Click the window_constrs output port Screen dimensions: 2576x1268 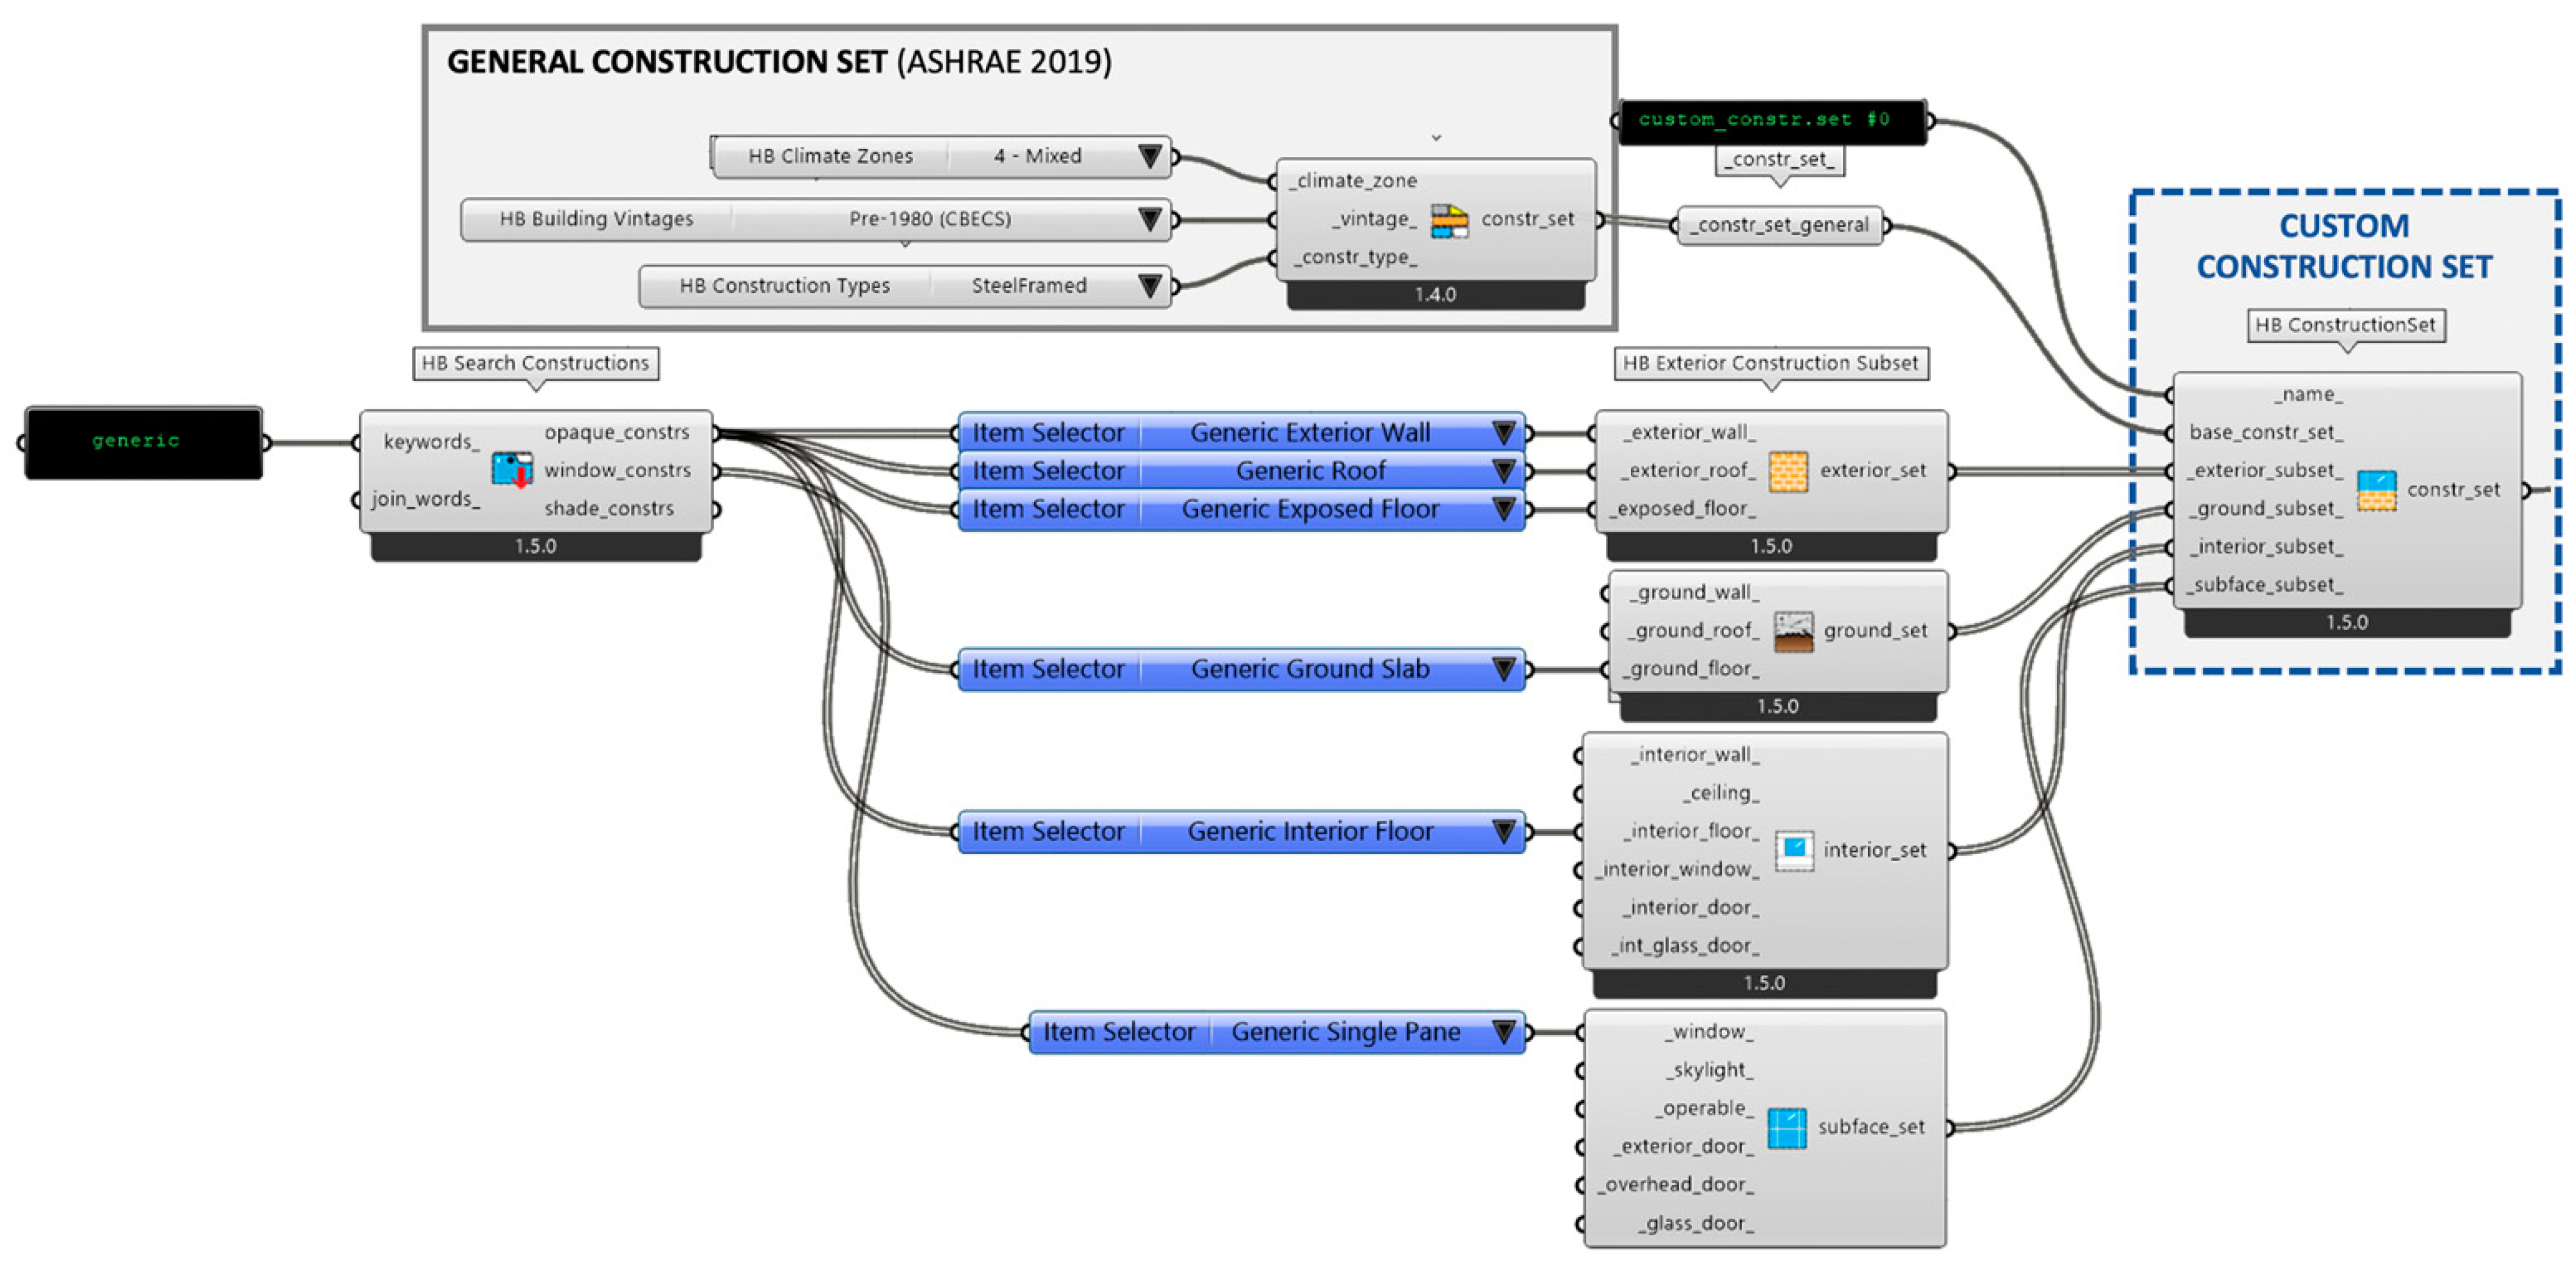716,471
